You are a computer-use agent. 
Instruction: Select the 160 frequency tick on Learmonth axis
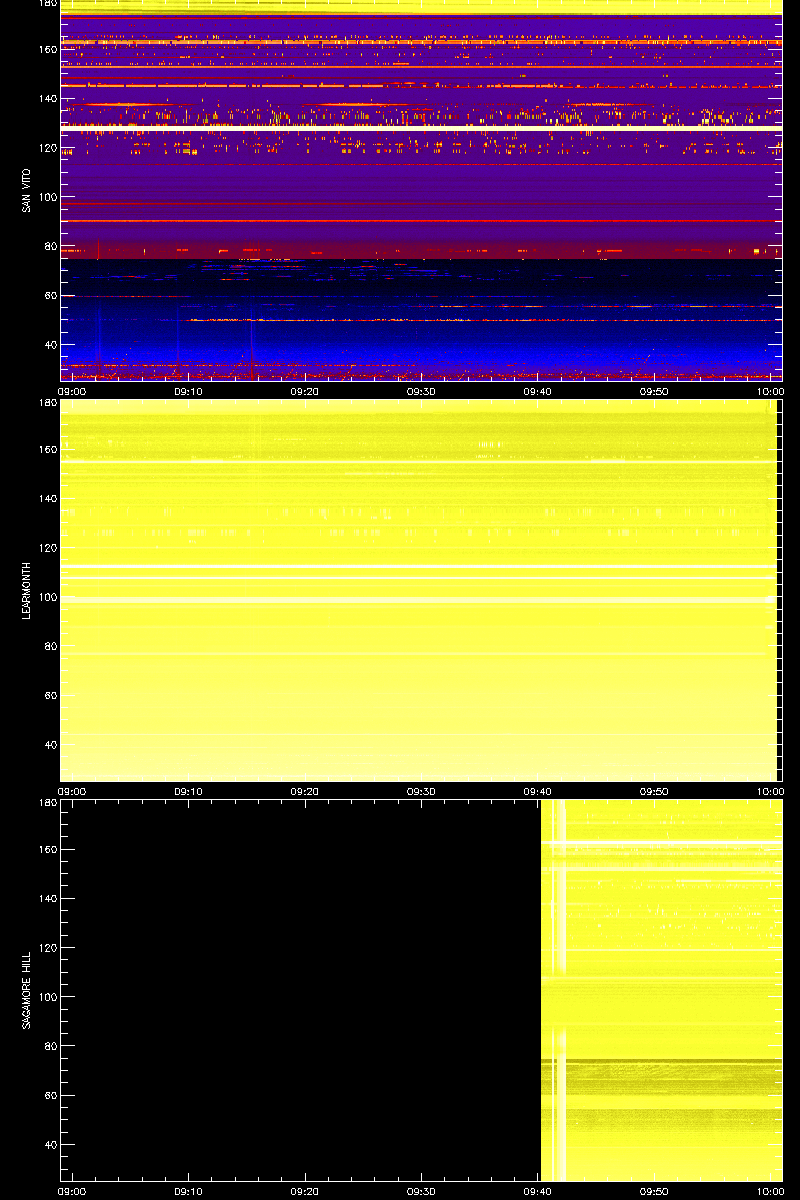click(47, 450)
